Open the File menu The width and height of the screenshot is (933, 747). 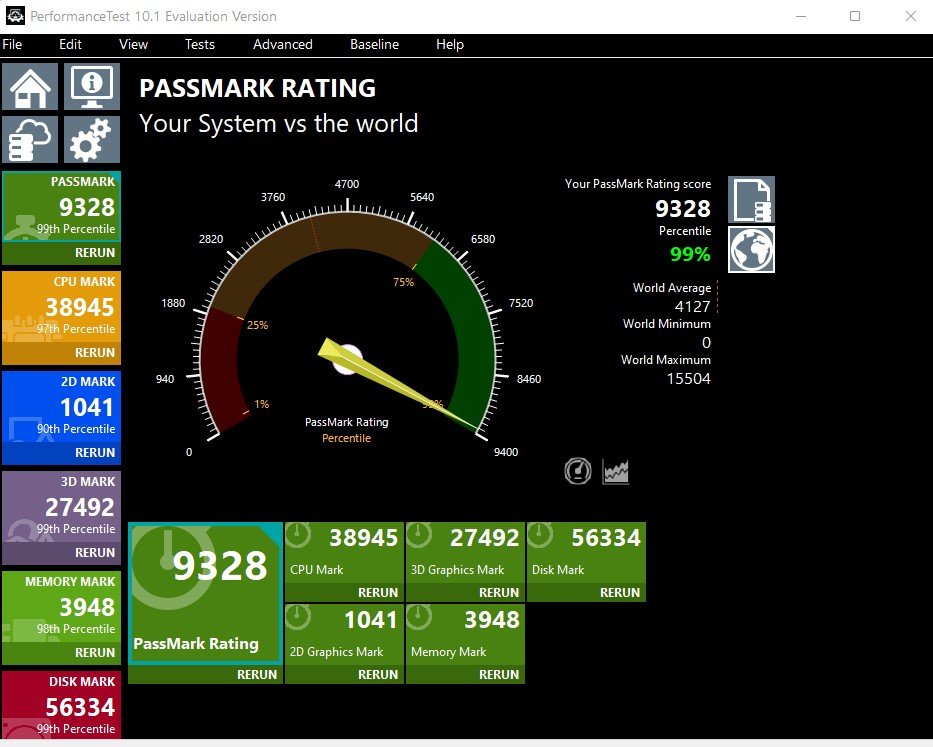click(12, 45)
